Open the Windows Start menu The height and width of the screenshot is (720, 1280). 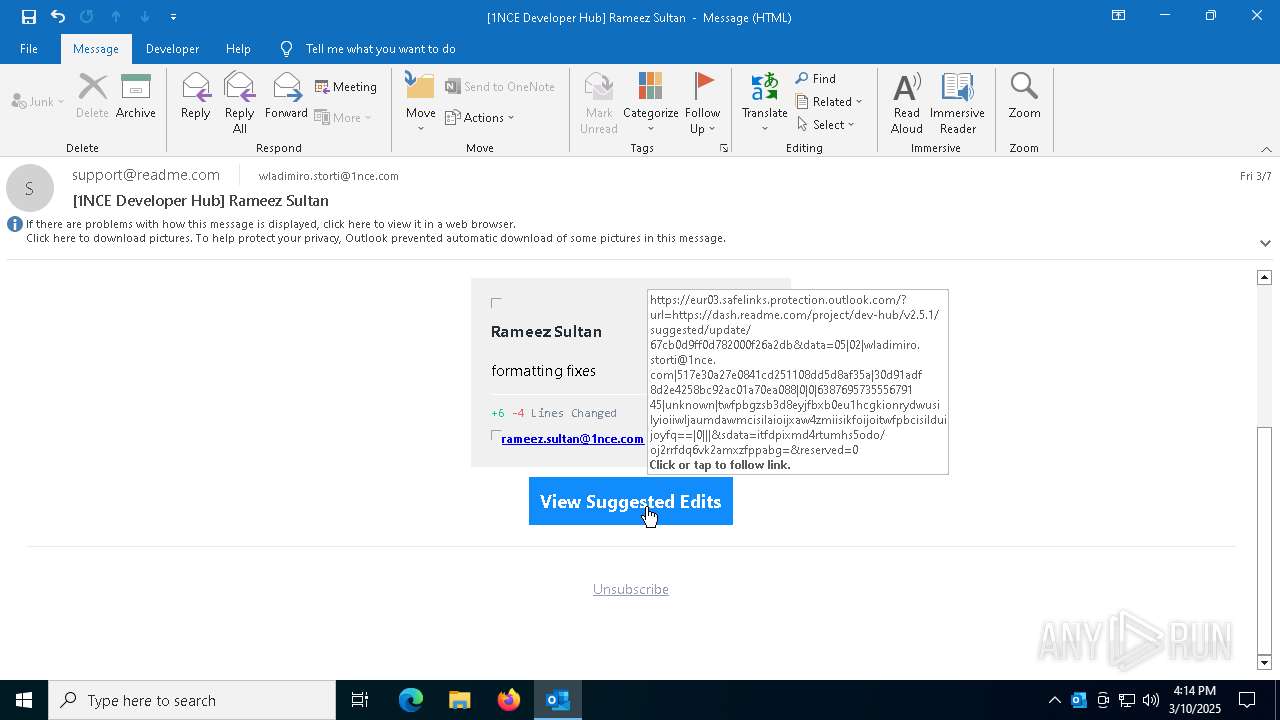[24, 700]
